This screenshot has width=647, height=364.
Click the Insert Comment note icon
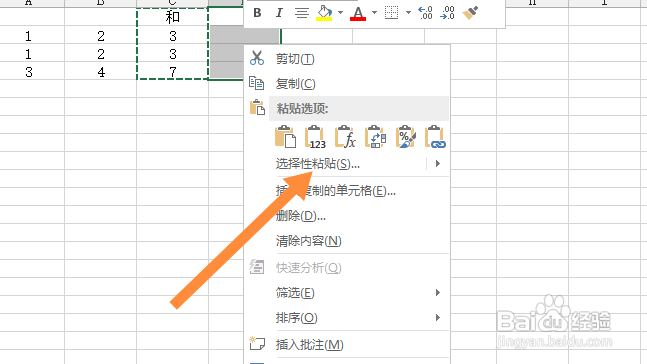(x=257, y=343)
